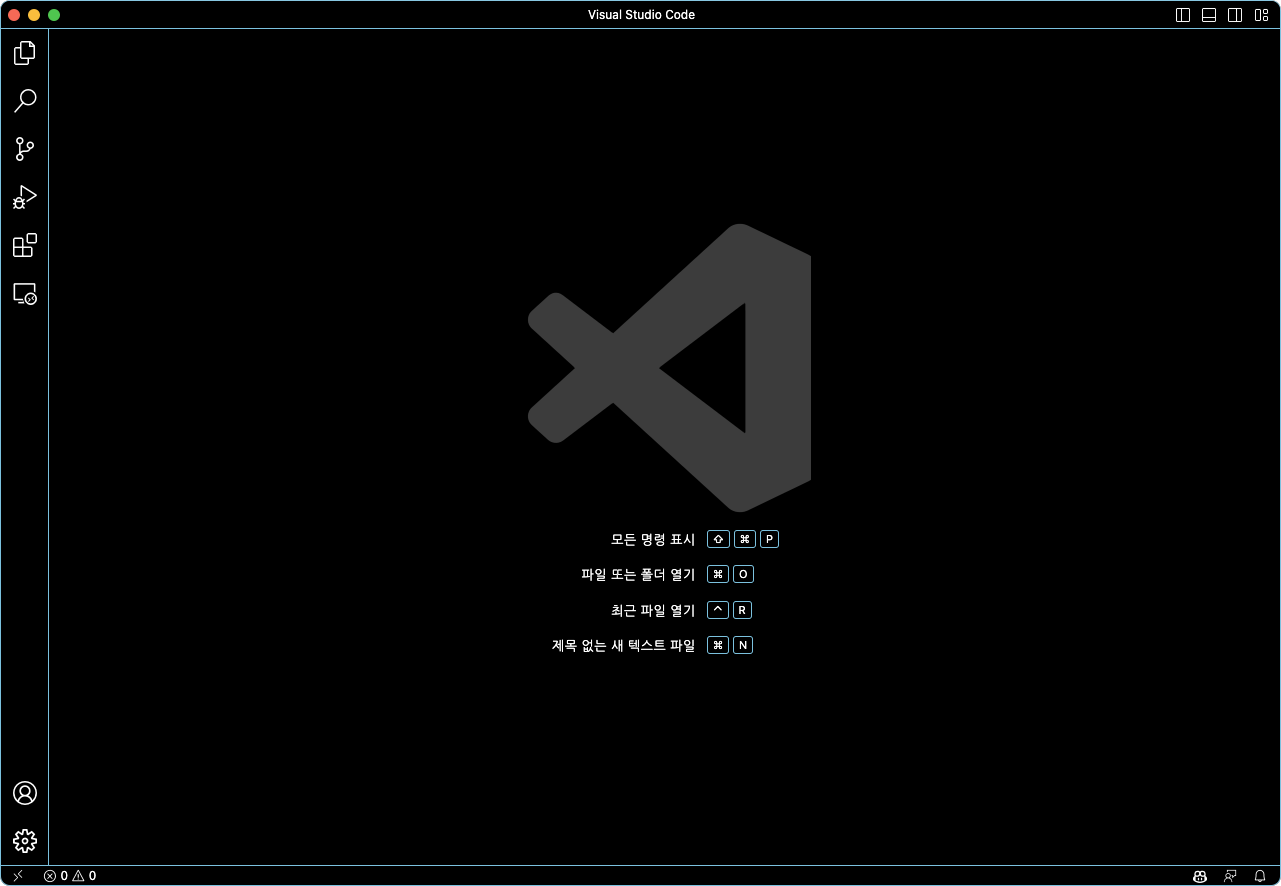Image resolution: width=1281 pixels, height=886 pixels.
Task: Click the P key hint for all commands
Action: point(769,539)
